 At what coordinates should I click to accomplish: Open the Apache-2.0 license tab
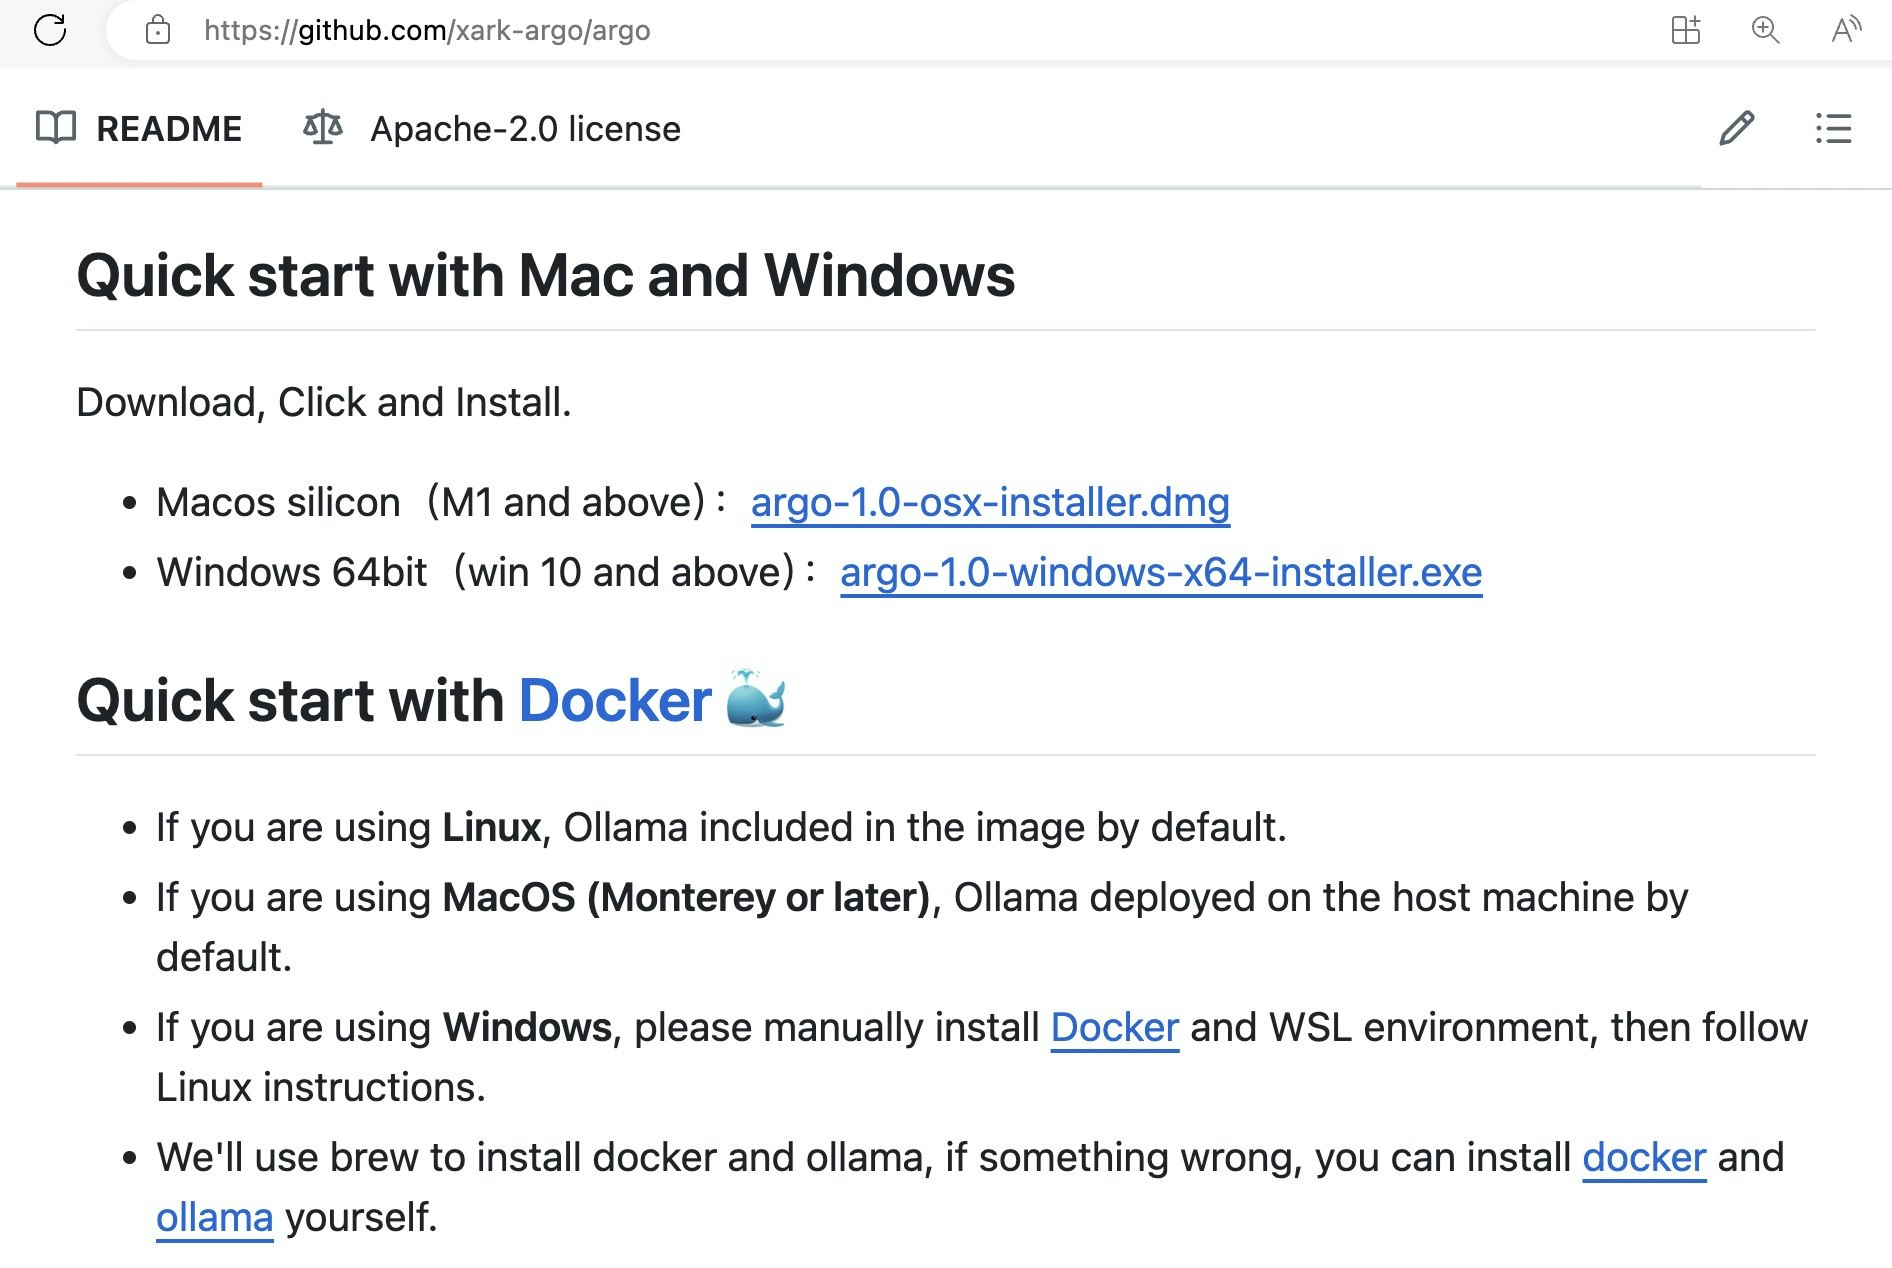tap(525, 129)
